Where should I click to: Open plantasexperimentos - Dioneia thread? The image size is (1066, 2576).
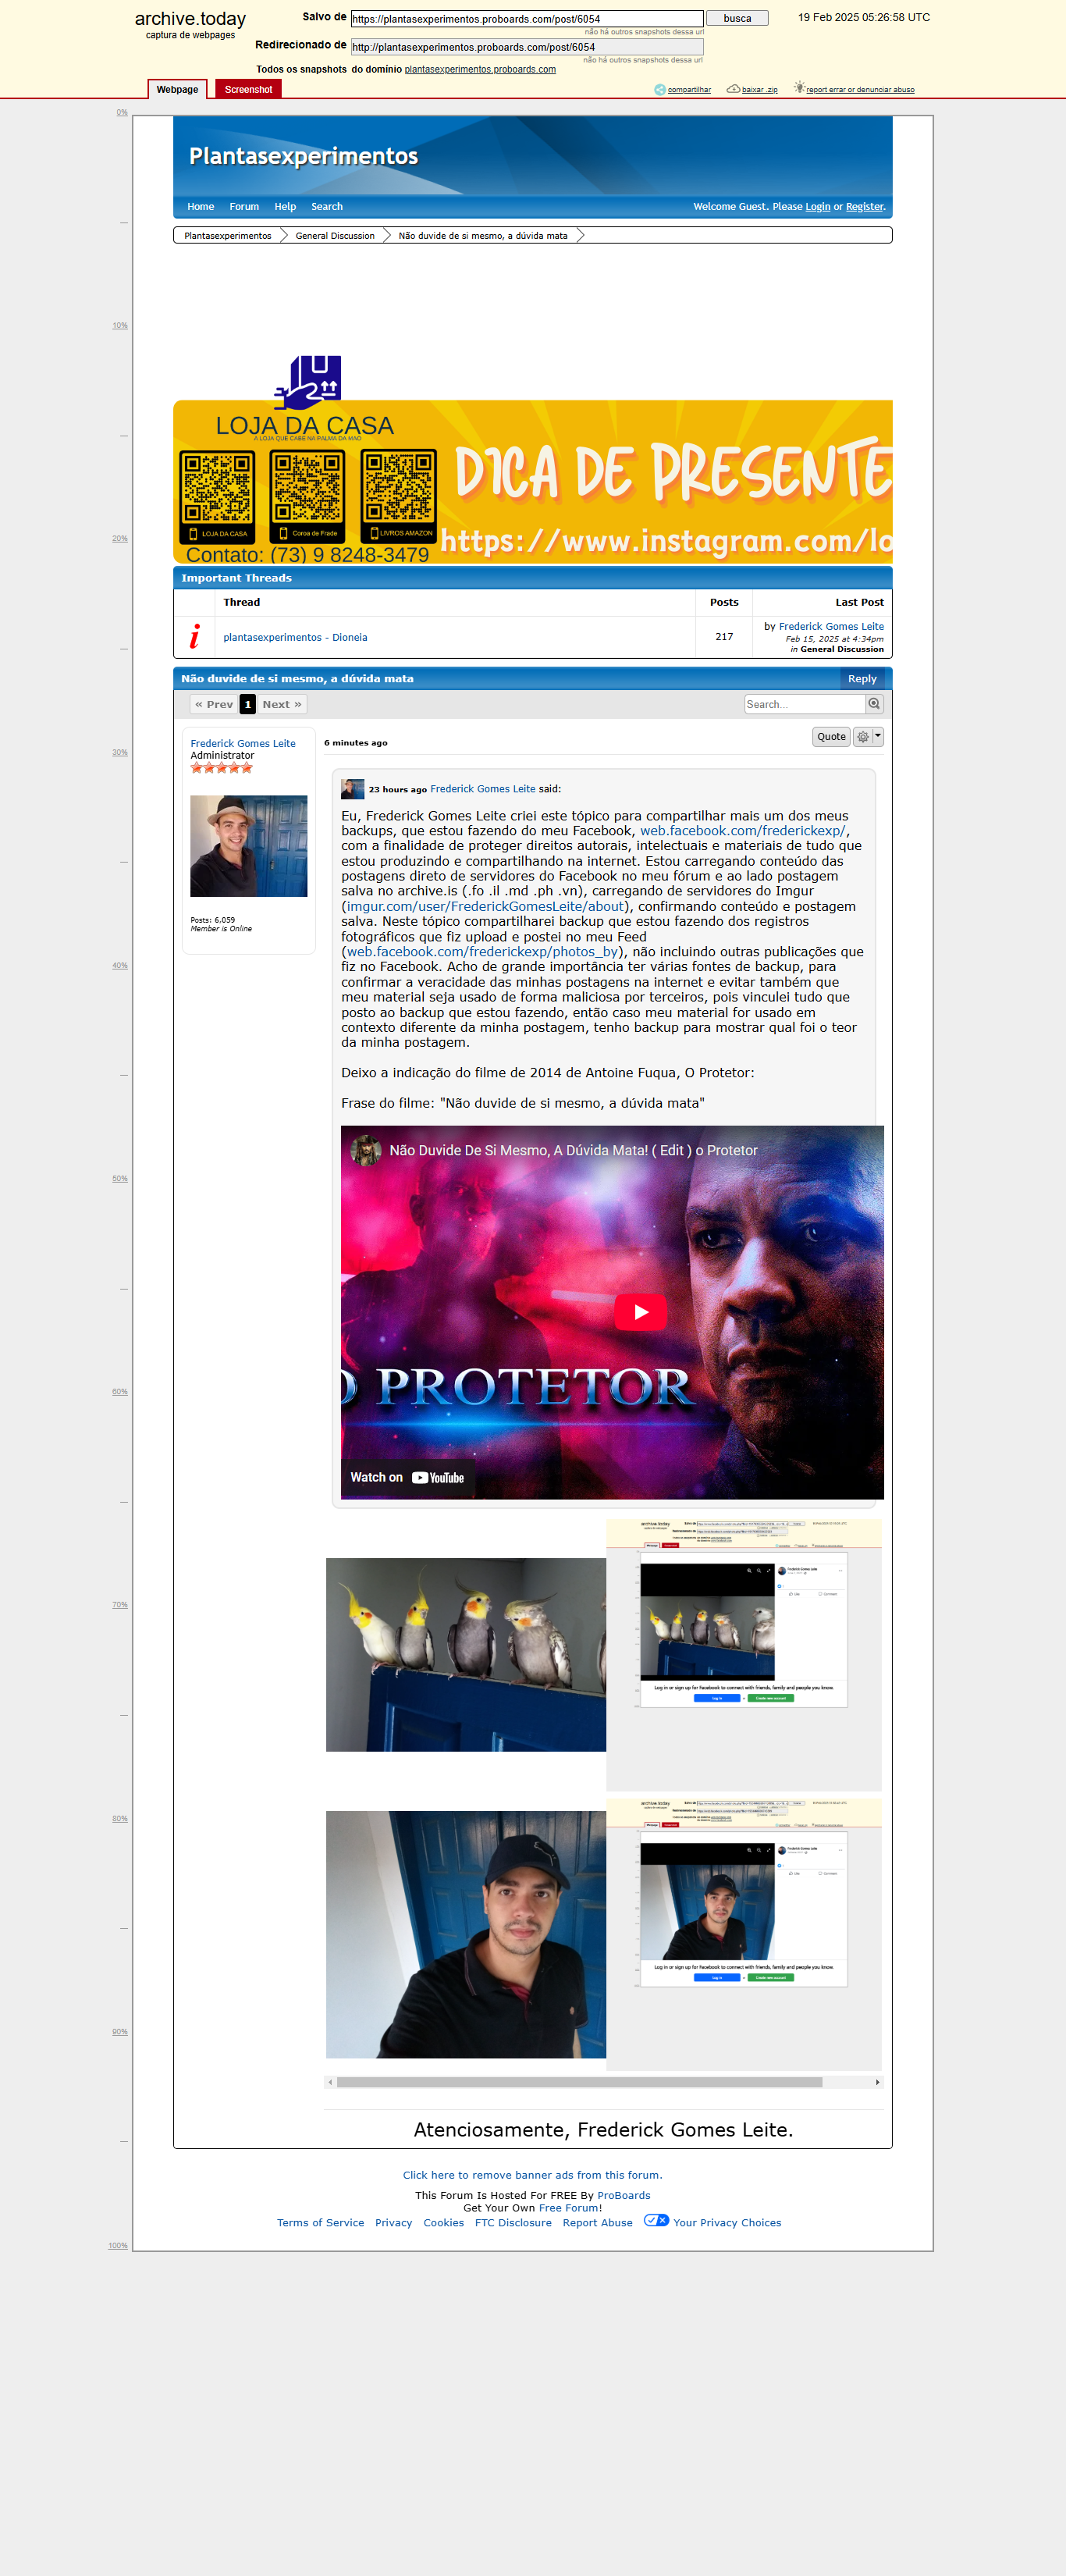(x=295, y=637)
